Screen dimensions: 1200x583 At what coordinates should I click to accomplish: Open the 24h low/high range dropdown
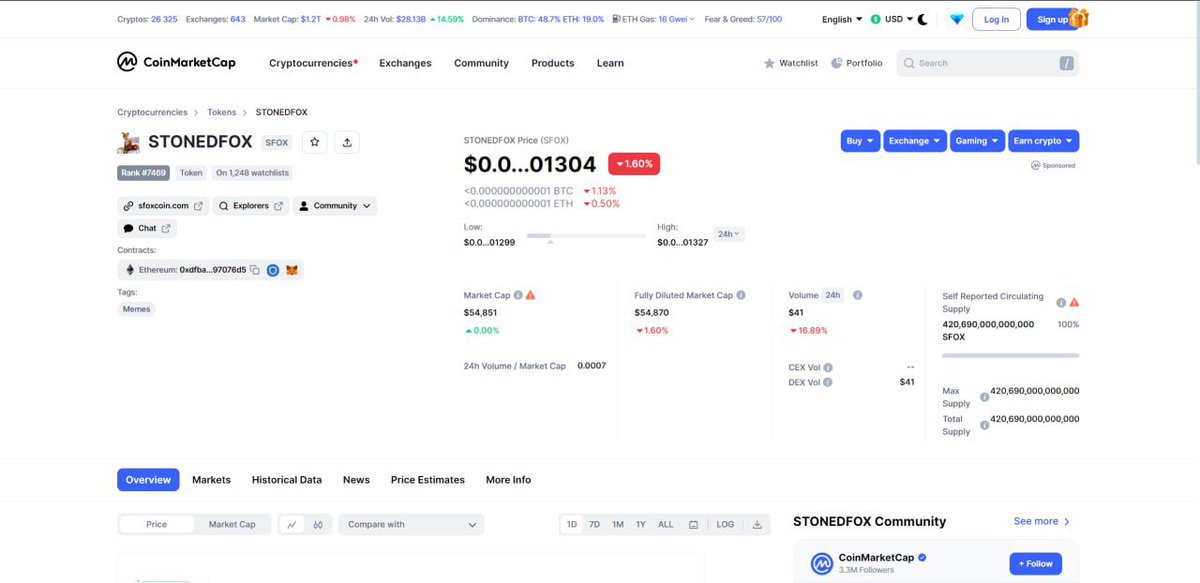point(729,234)
